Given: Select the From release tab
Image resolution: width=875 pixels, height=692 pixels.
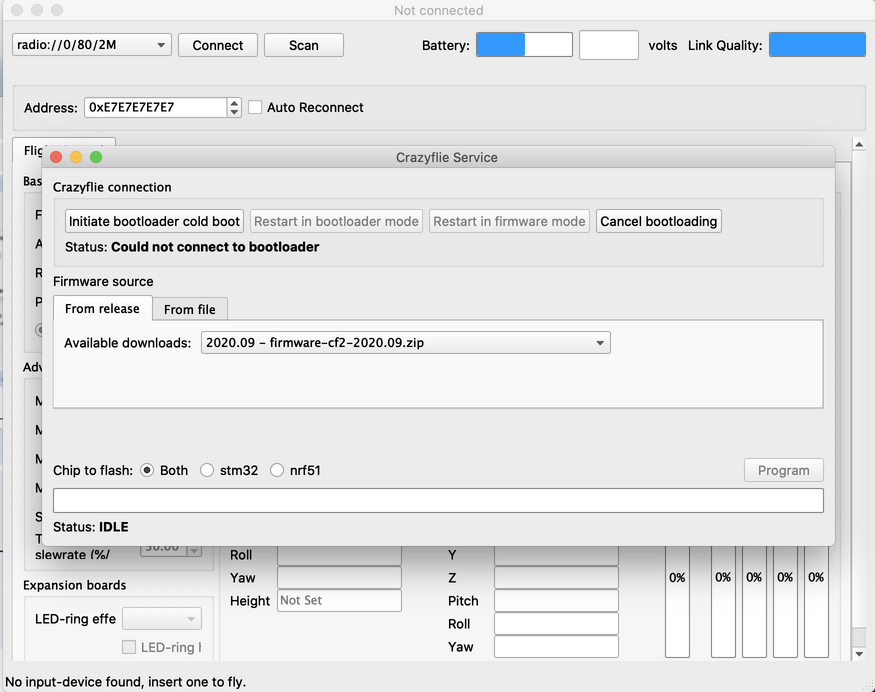Looking at the screenshot, I should (x=102, y=309).
